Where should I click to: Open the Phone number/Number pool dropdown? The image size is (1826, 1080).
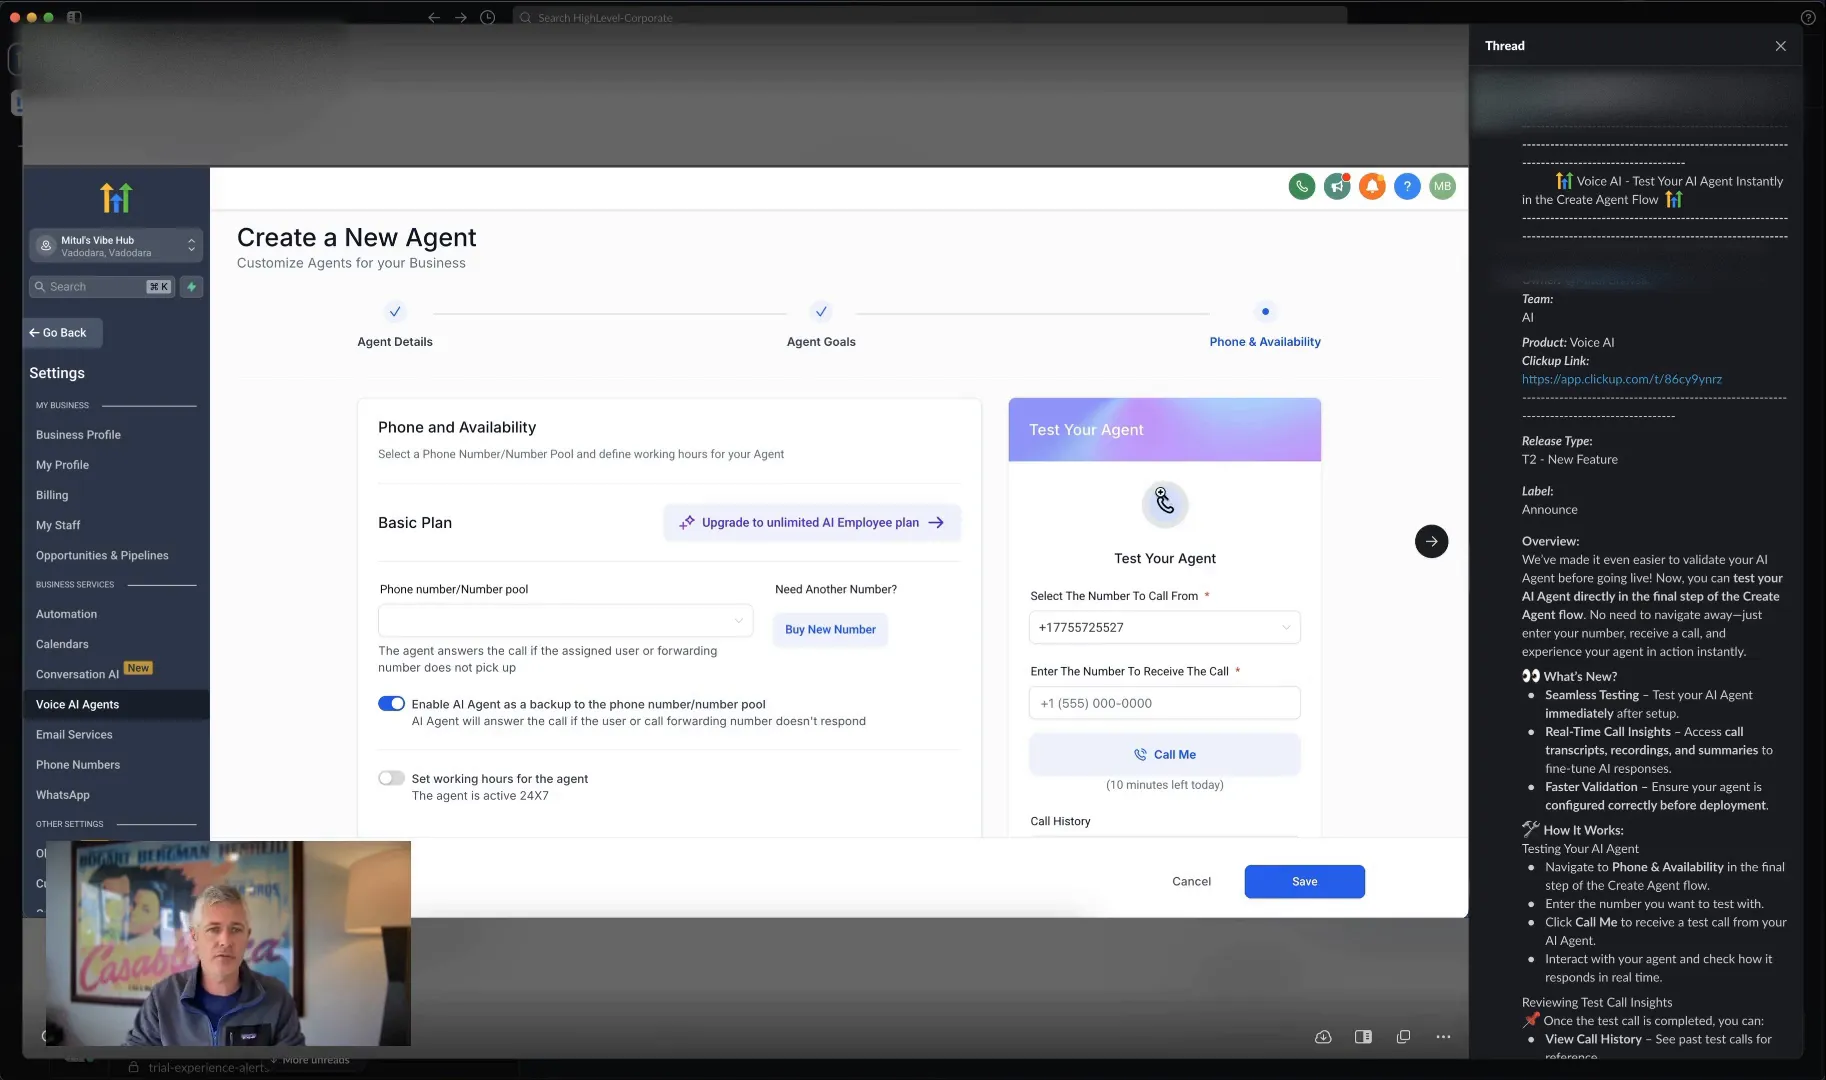pyautogui.click(x=565, y=621)
